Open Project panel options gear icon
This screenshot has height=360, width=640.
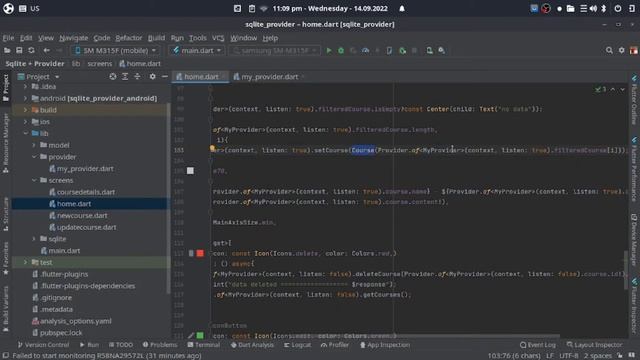(x=152, y=77)
